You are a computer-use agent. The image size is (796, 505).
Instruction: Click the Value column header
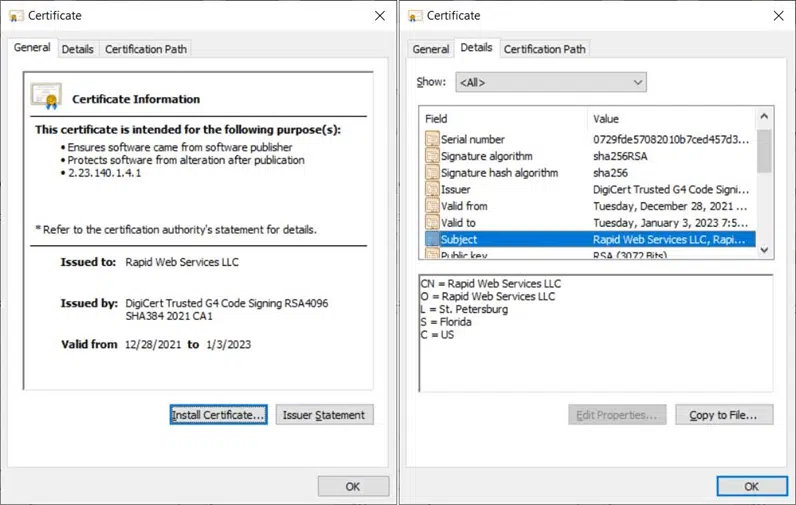coord(672,119)
